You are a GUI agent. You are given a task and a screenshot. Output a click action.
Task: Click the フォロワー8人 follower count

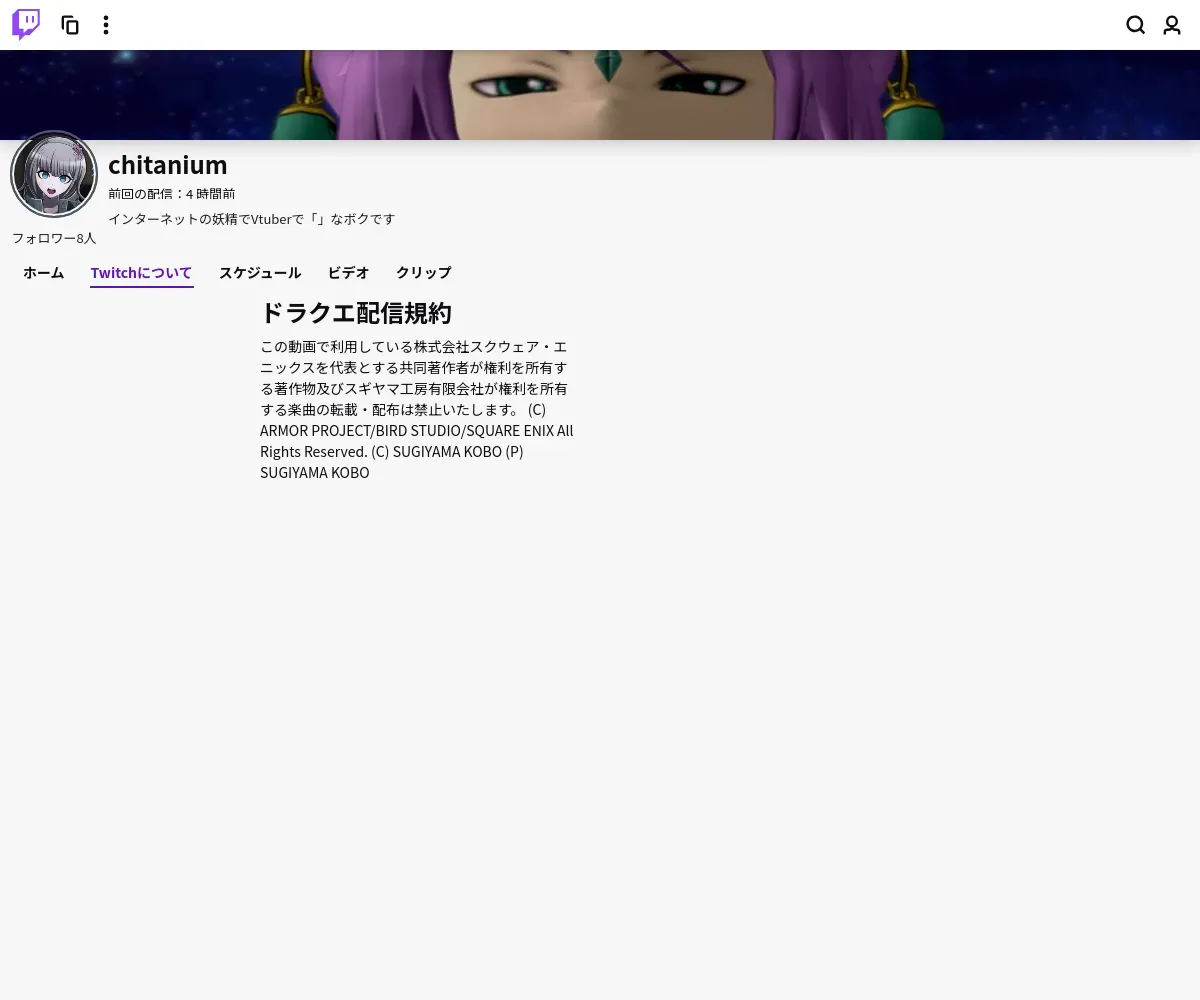point(54,238)
